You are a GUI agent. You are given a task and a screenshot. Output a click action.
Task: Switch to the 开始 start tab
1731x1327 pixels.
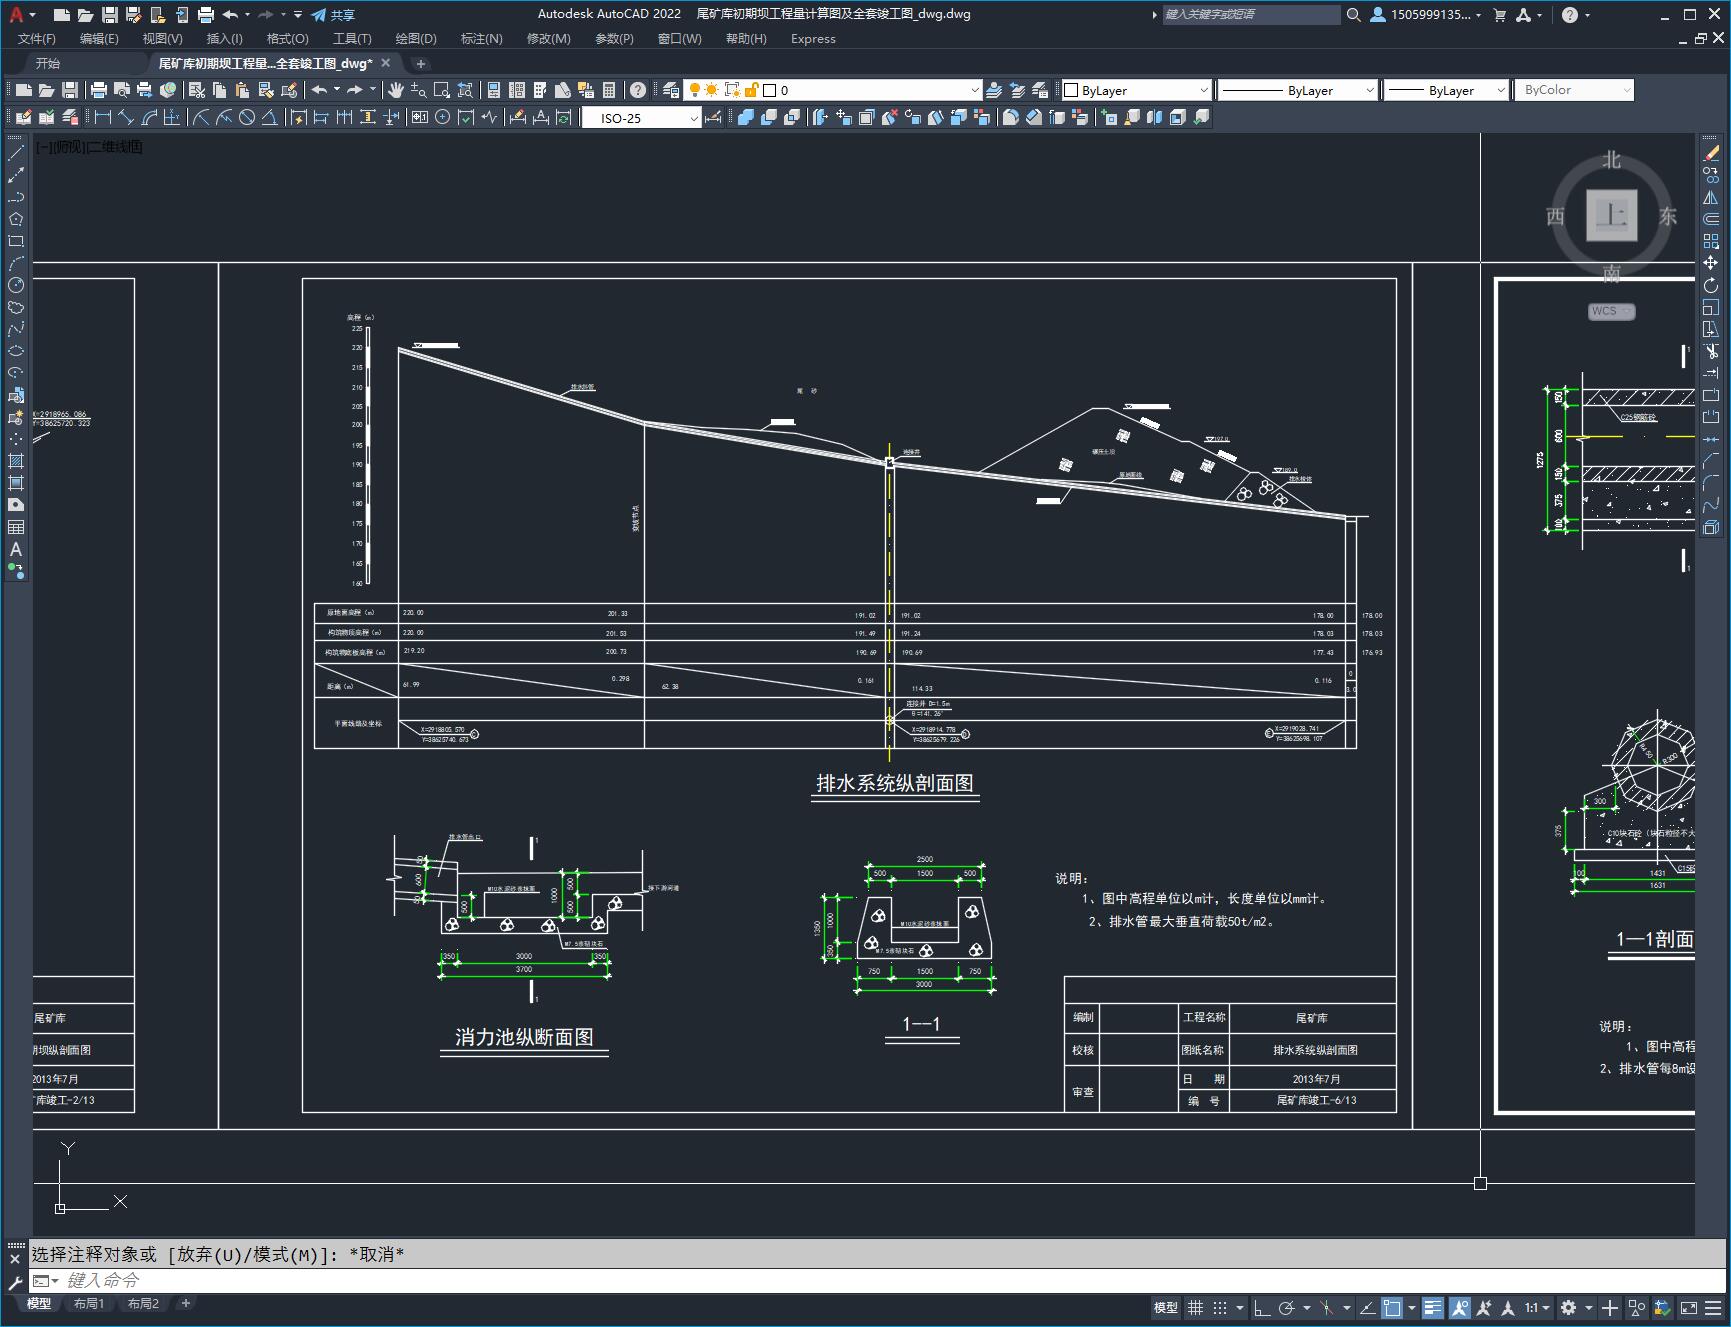48,63
